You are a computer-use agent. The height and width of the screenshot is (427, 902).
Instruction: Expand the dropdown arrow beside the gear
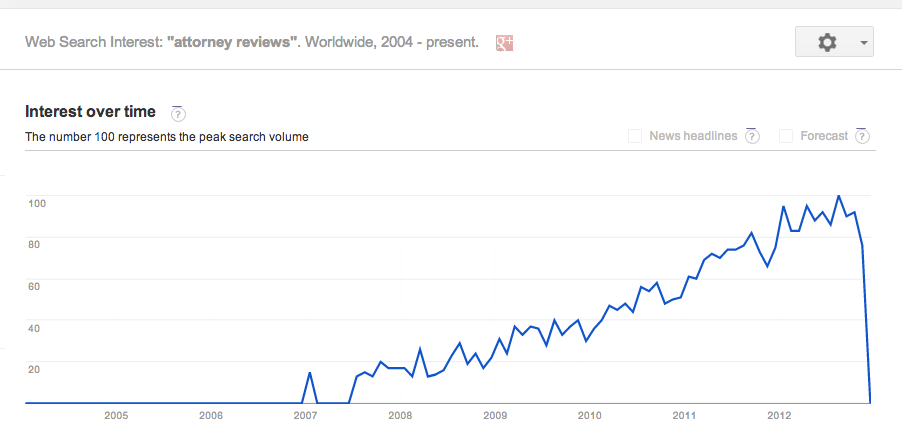pyautogui.click(x=862, y=43)
